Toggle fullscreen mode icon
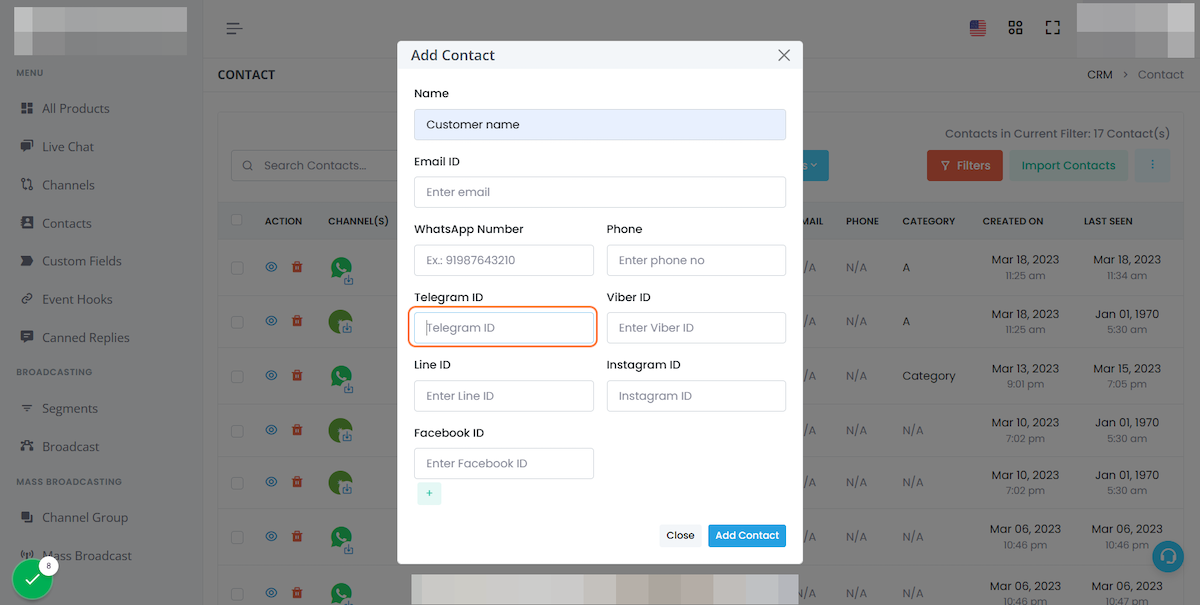The width and height of the screenshot is (1200, 605). (x=1052, y=28)
